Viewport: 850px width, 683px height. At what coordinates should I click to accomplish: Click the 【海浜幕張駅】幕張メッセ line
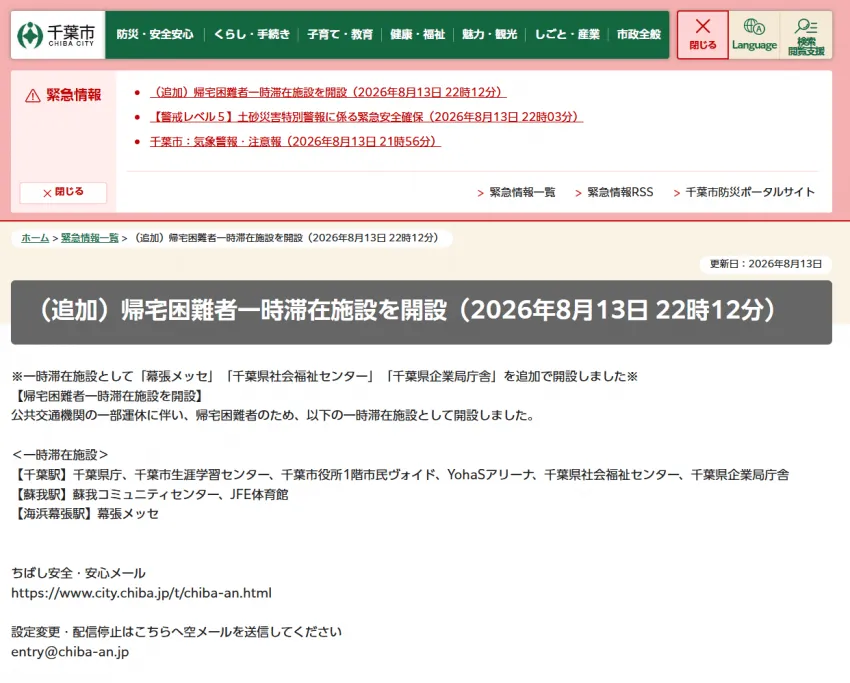tap(85, 514)
